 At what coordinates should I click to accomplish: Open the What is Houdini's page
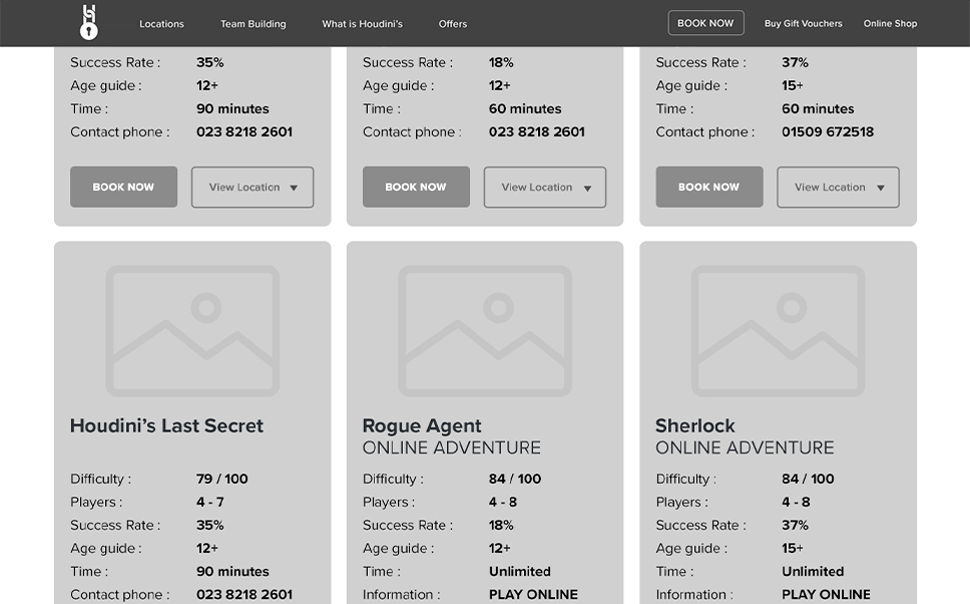coord(362,24)
